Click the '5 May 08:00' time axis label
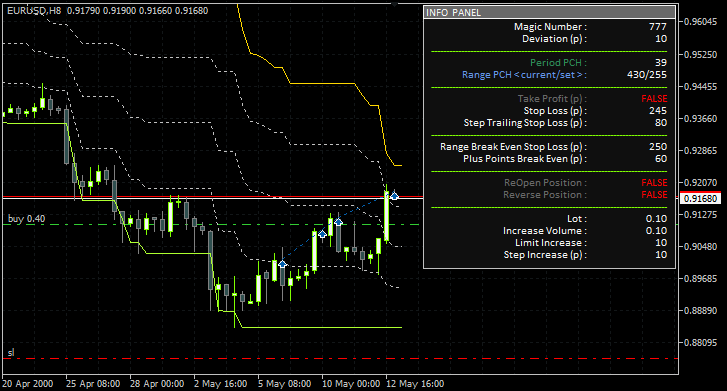 click(x=284, y=384)
